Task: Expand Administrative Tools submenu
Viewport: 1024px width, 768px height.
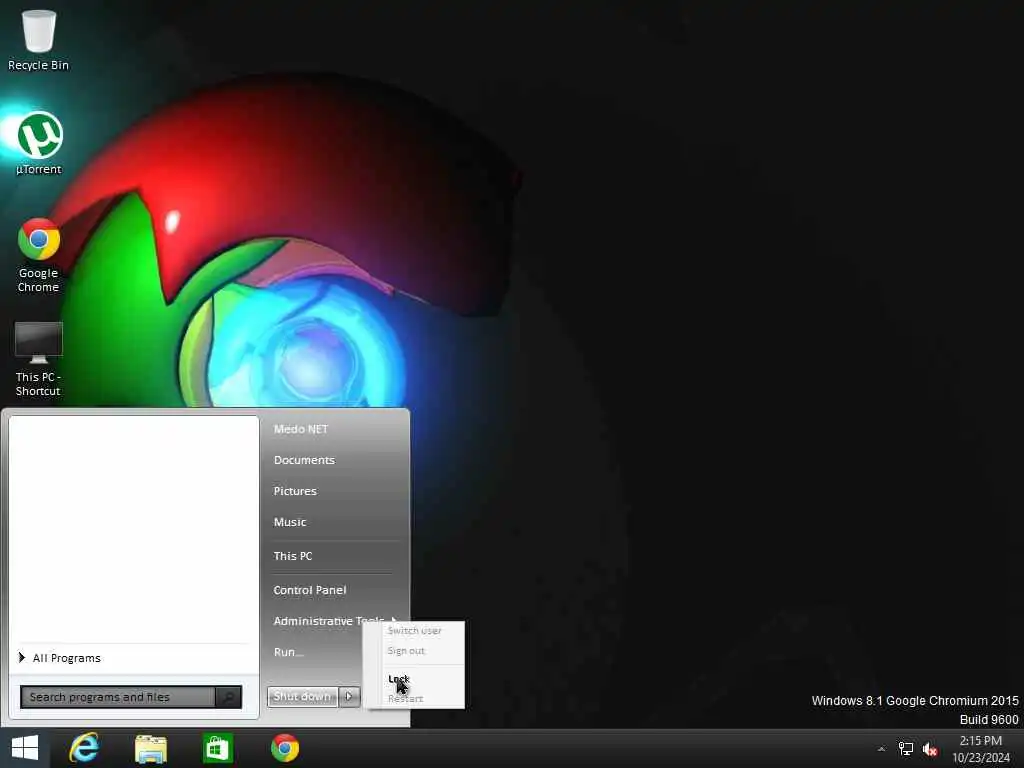Action: [x=335, y=620]
